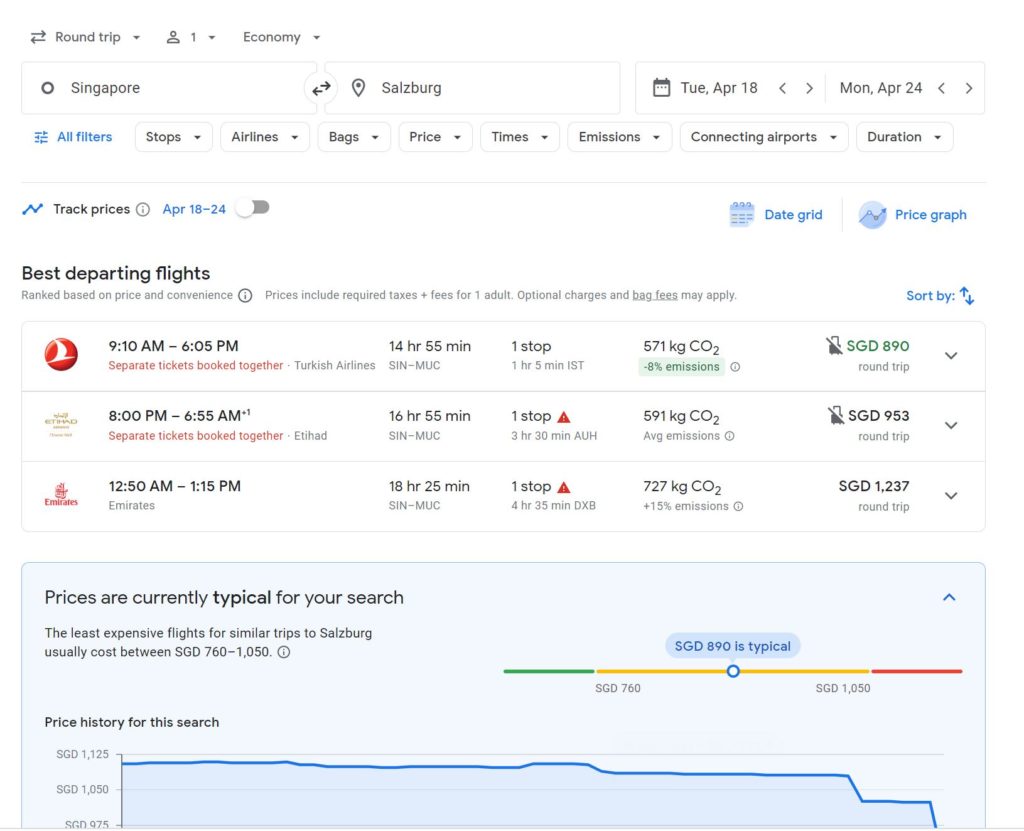Click the Singapore origin input field

[x=150, y=88]
